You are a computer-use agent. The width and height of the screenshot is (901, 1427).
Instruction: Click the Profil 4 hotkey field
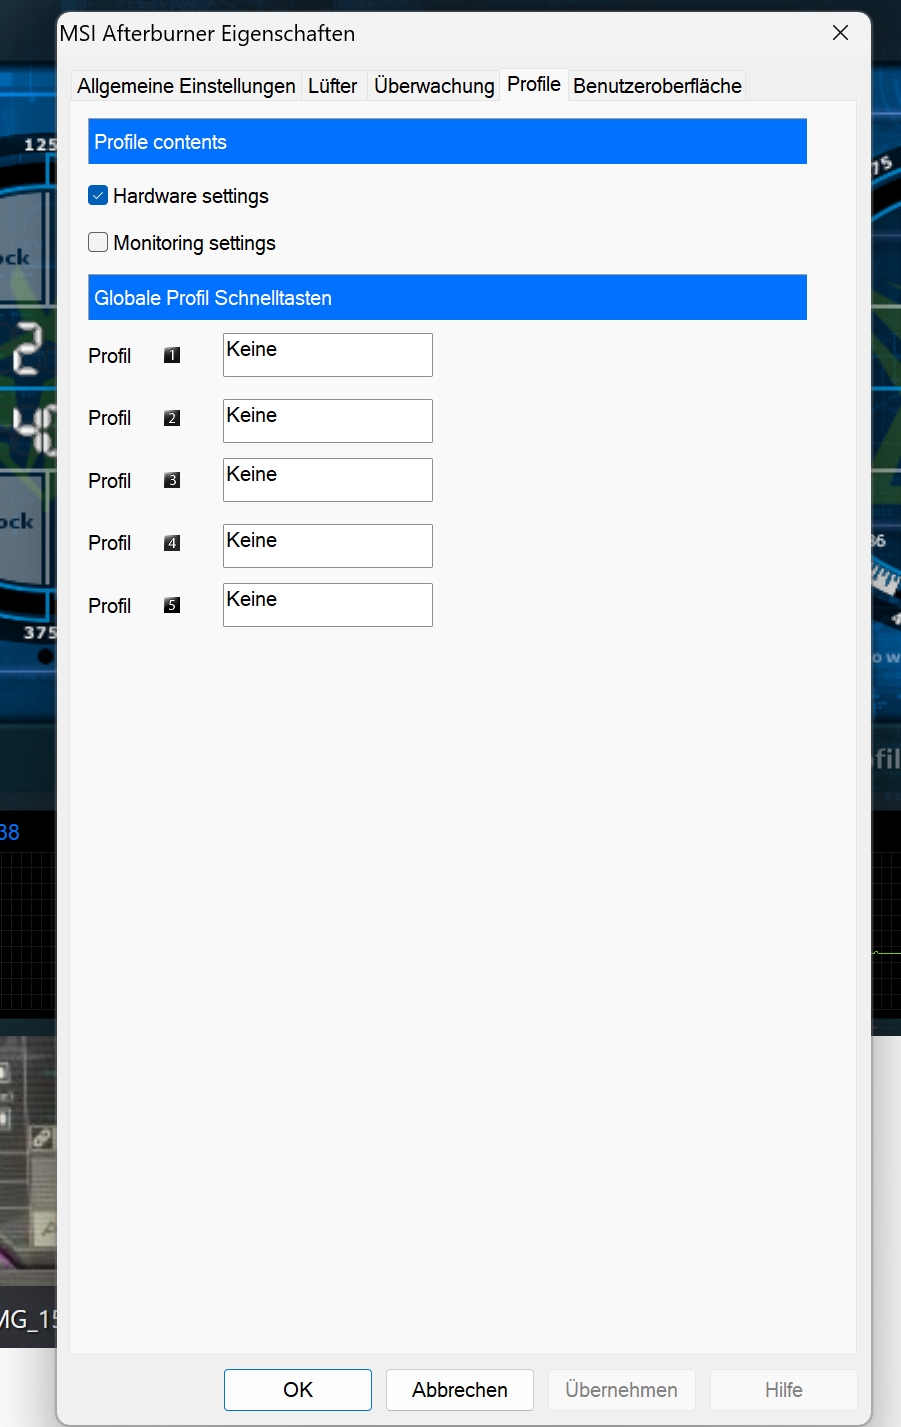(x=328, y=546)
